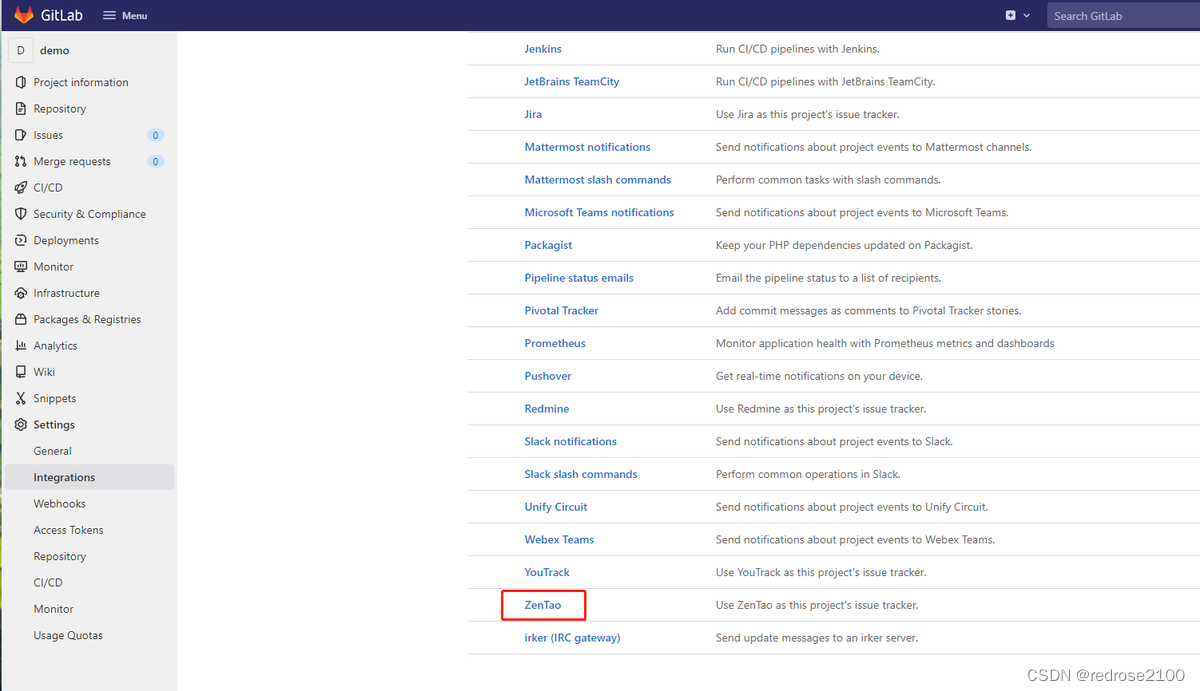Click the Analytics chart icon

click(21, 346)
